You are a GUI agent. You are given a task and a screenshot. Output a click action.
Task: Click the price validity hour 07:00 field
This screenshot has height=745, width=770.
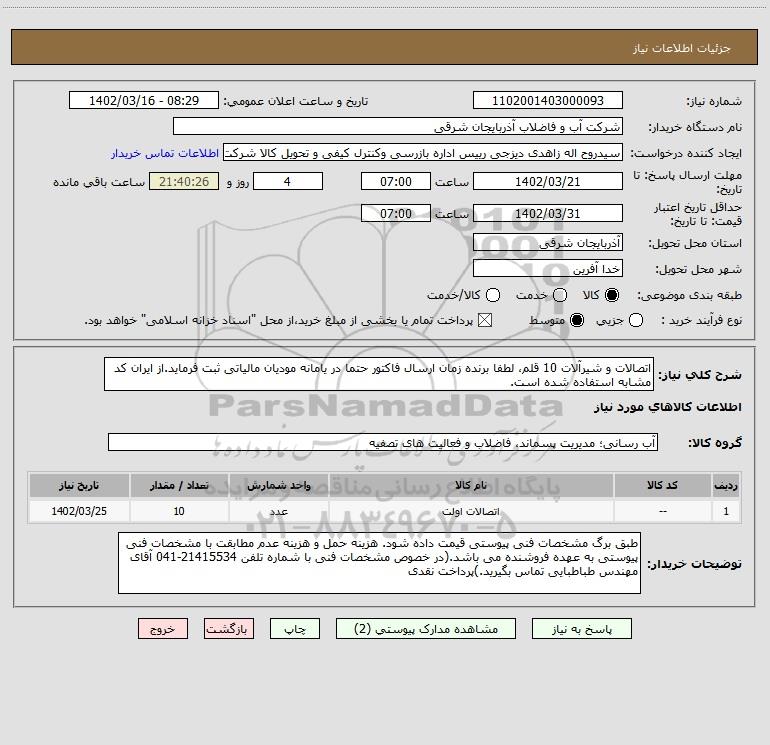[396, 213]
